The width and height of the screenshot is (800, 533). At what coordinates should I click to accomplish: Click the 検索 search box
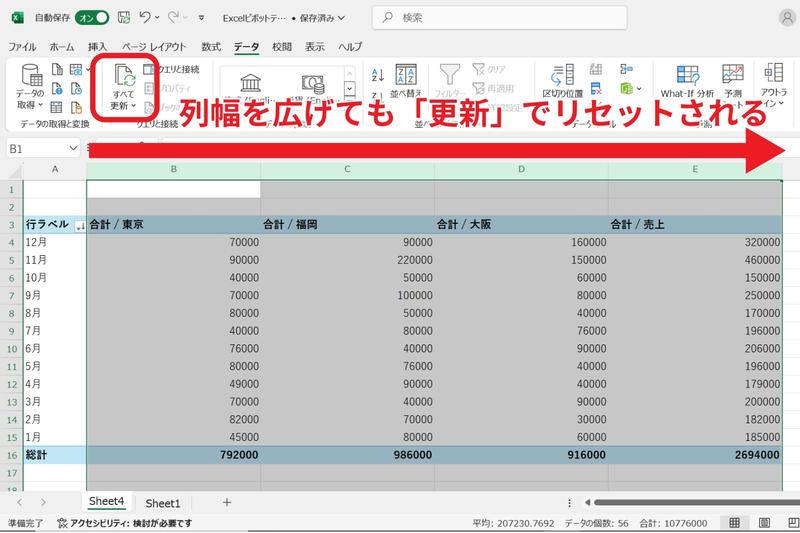pyautogui.click(x=499, y=18)
